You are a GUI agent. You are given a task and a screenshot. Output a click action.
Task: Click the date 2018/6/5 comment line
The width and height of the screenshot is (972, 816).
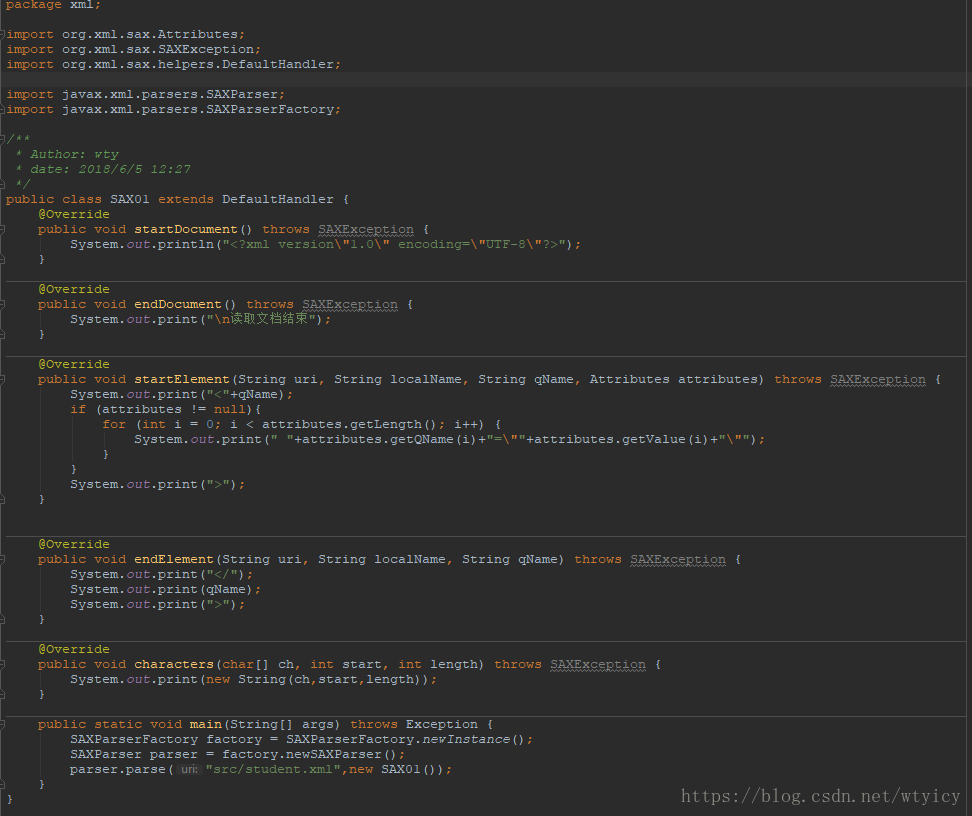pos(110,169)
